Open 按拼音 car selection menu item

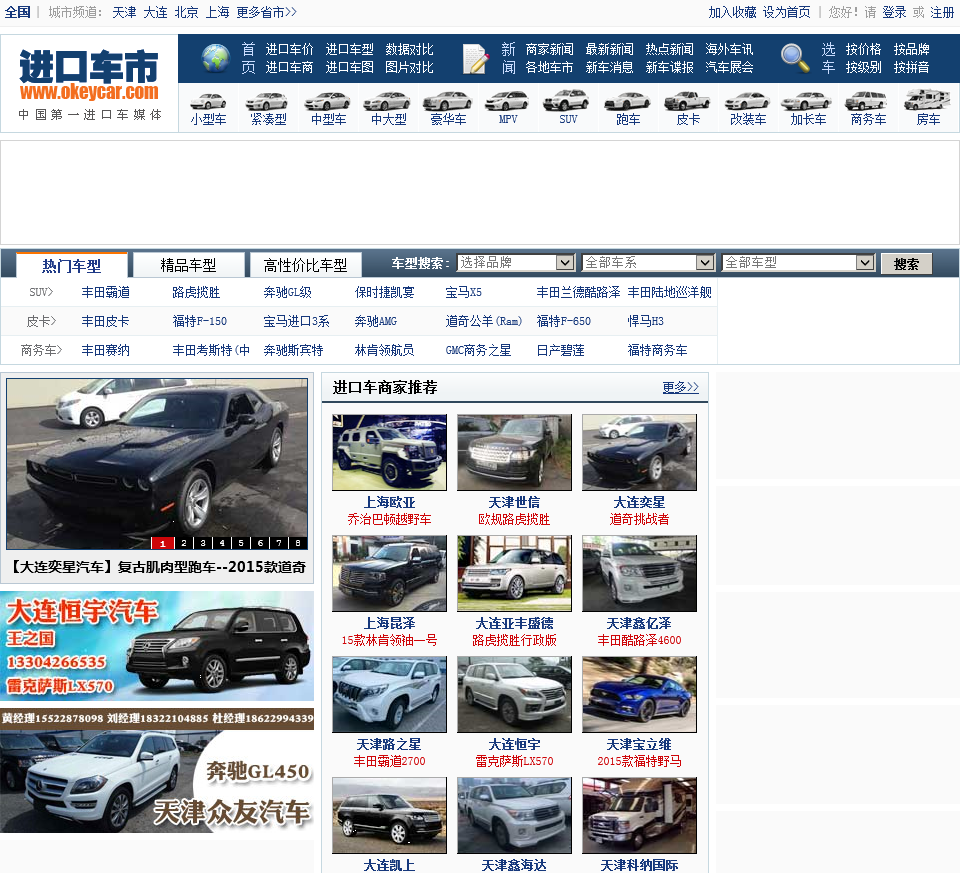(x=911, y=67)
